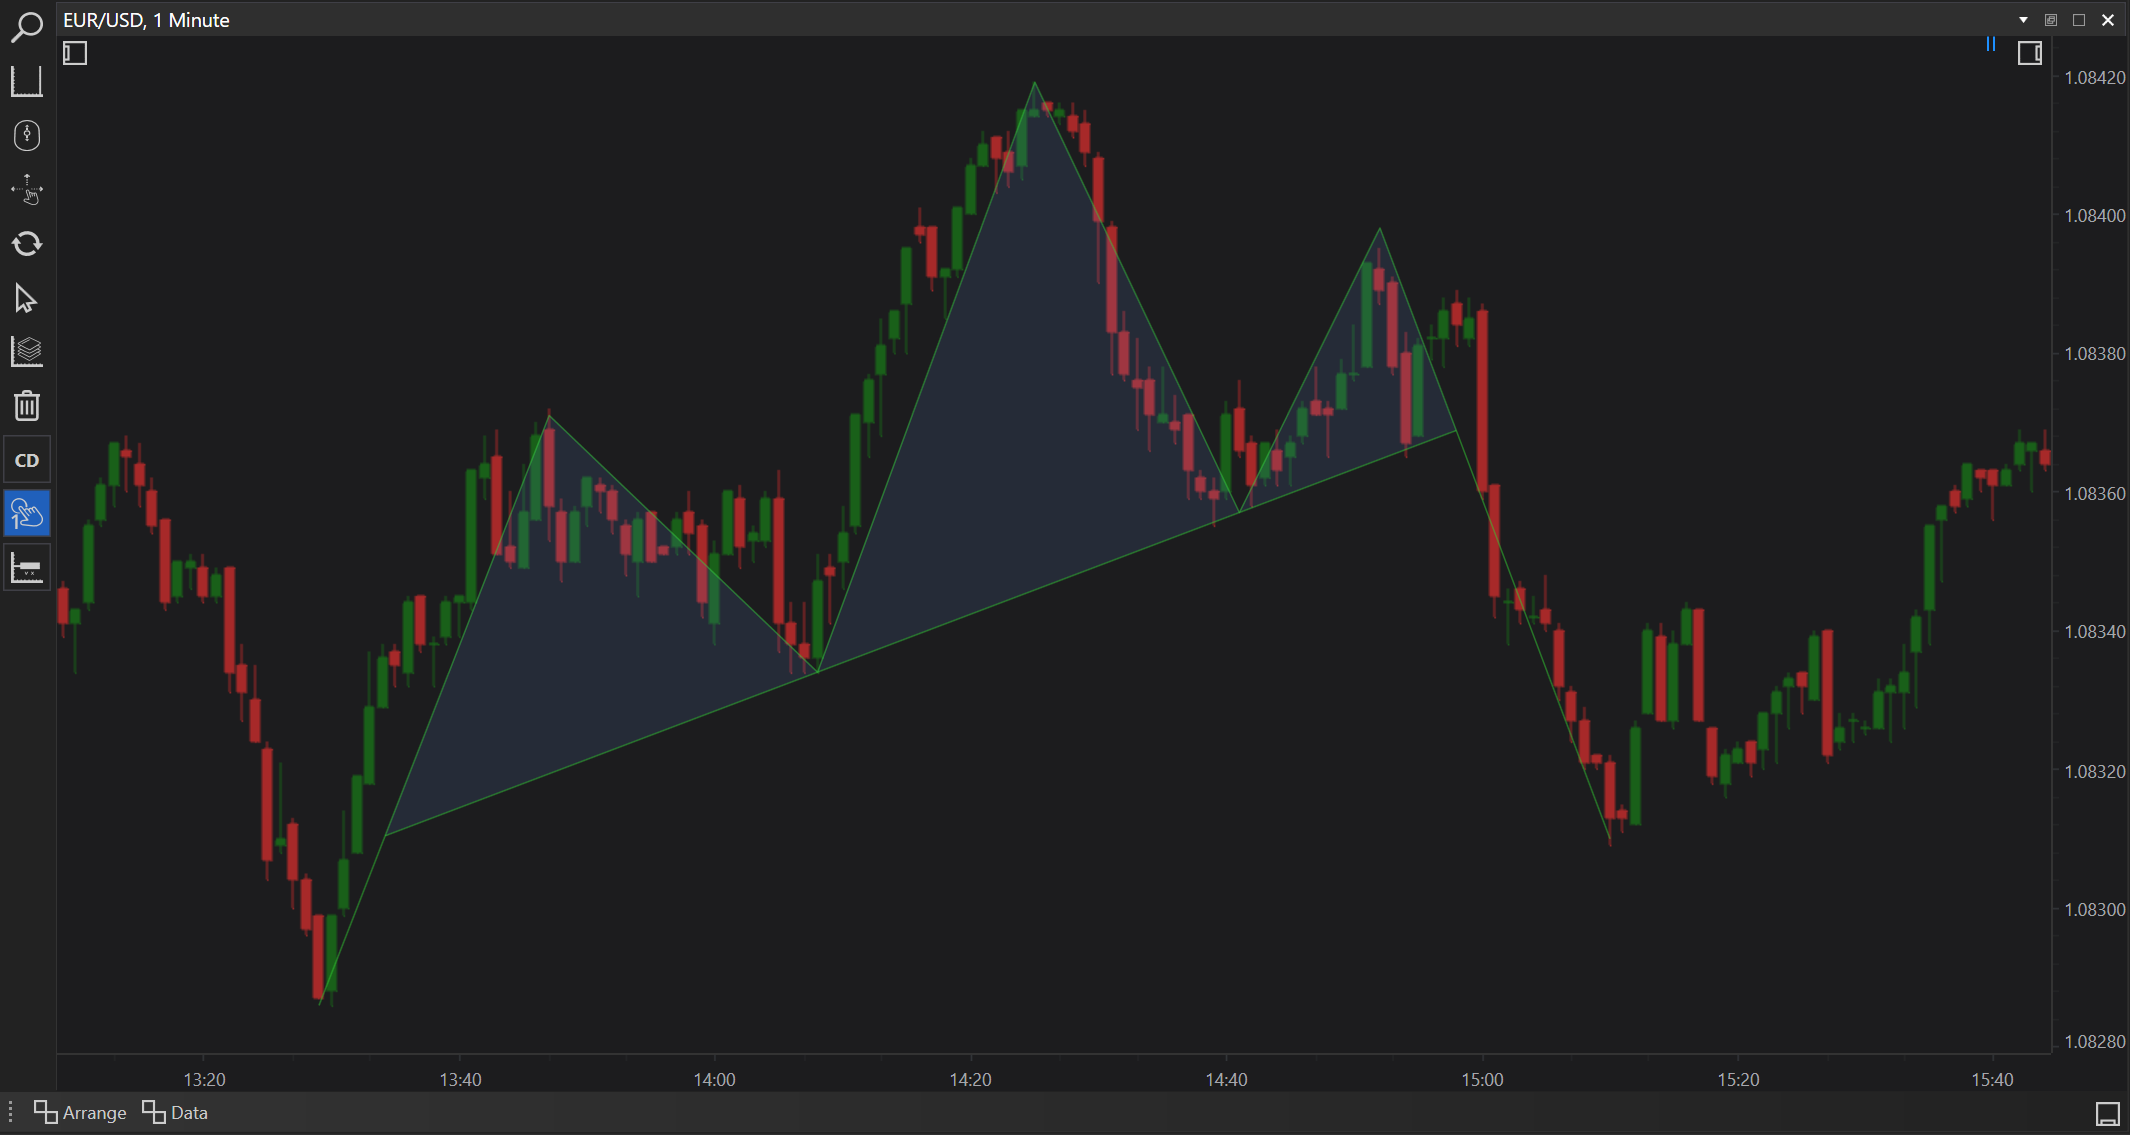Open the chart layers icon
The image size is (2130, 1135).
[x=27, y=351]
